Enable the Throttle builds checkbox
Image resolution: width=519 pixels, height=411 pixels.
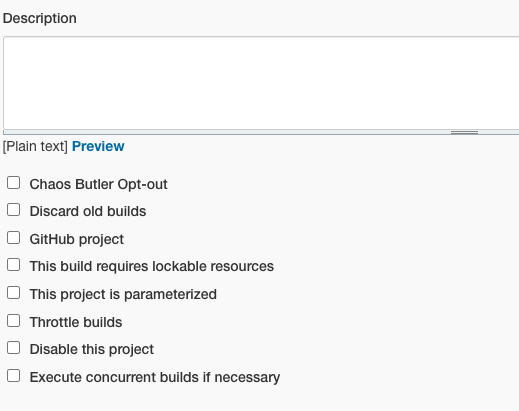pyautogui.click(x=13, y=321)
